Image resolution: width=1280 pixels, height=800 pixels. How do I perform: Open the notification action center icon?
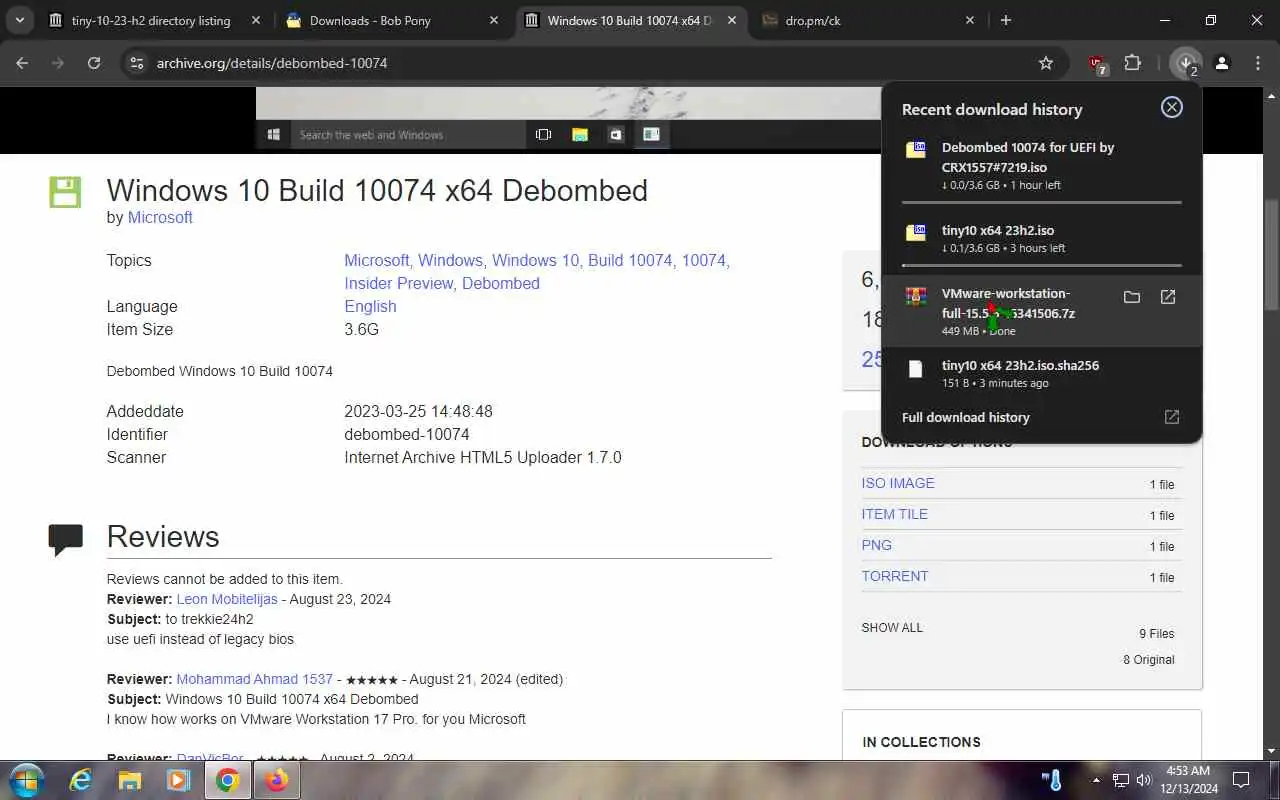click(x=1241, y=780)
